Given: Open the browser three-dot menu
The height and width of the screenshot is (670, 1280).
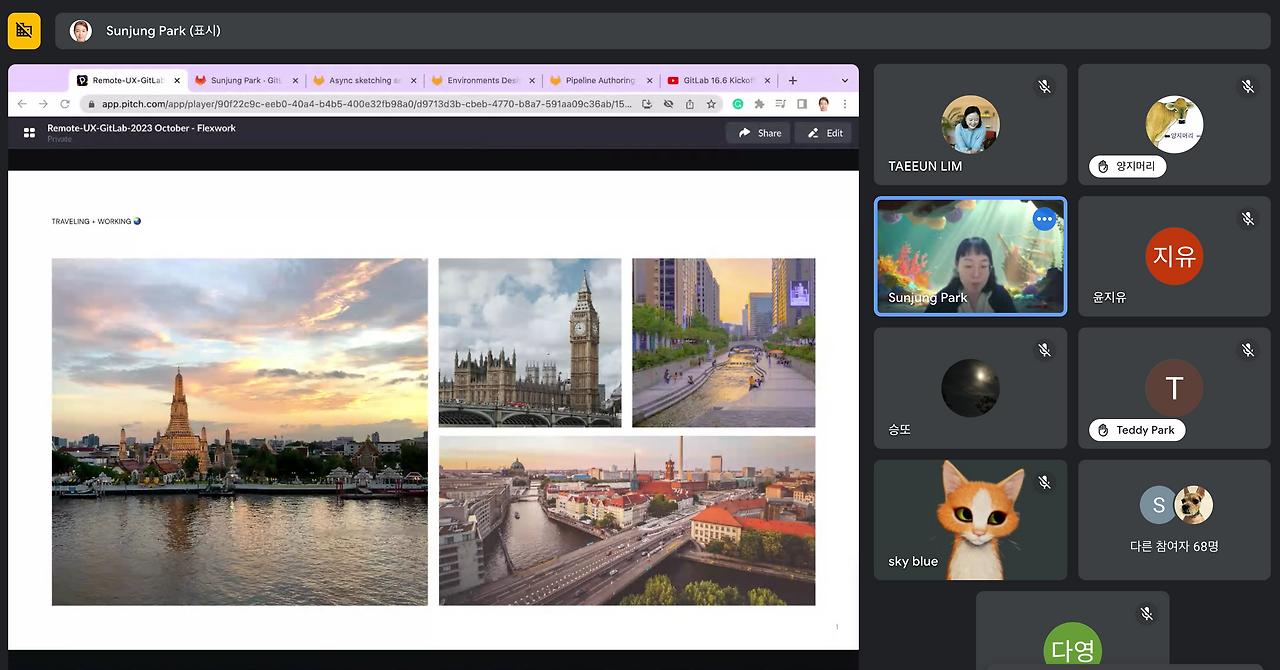Looking at the screenshot, I should point(845,104).
